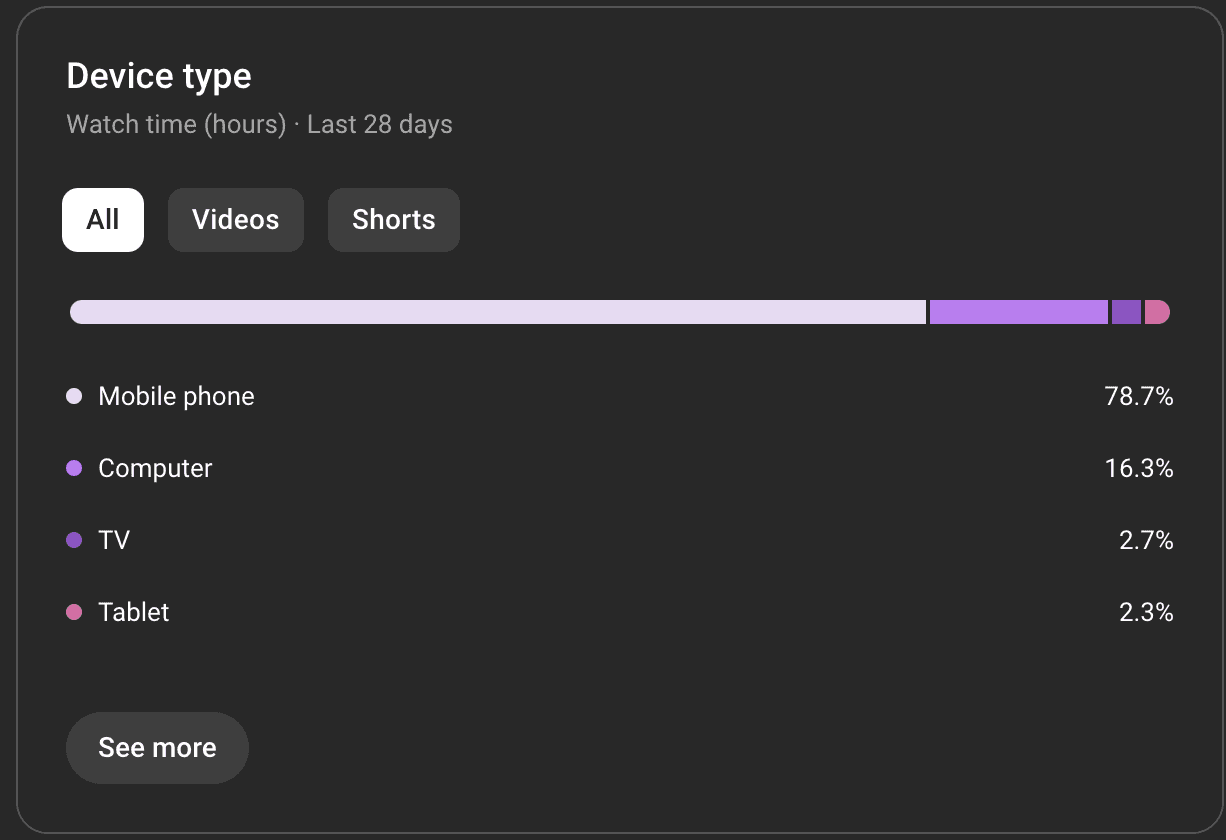
Task: Switch to the Shorts filter chip
Action: (394, 220)
